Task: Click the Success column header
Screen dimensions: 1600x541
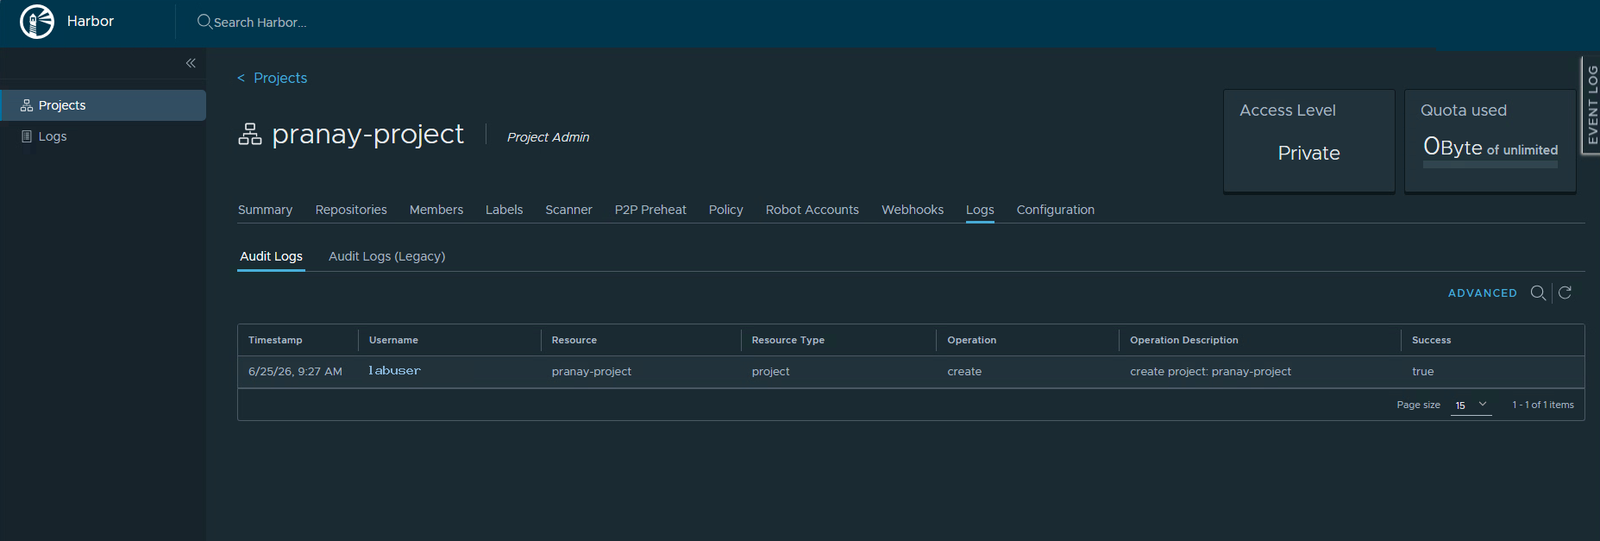Action: pos(1431,340)
